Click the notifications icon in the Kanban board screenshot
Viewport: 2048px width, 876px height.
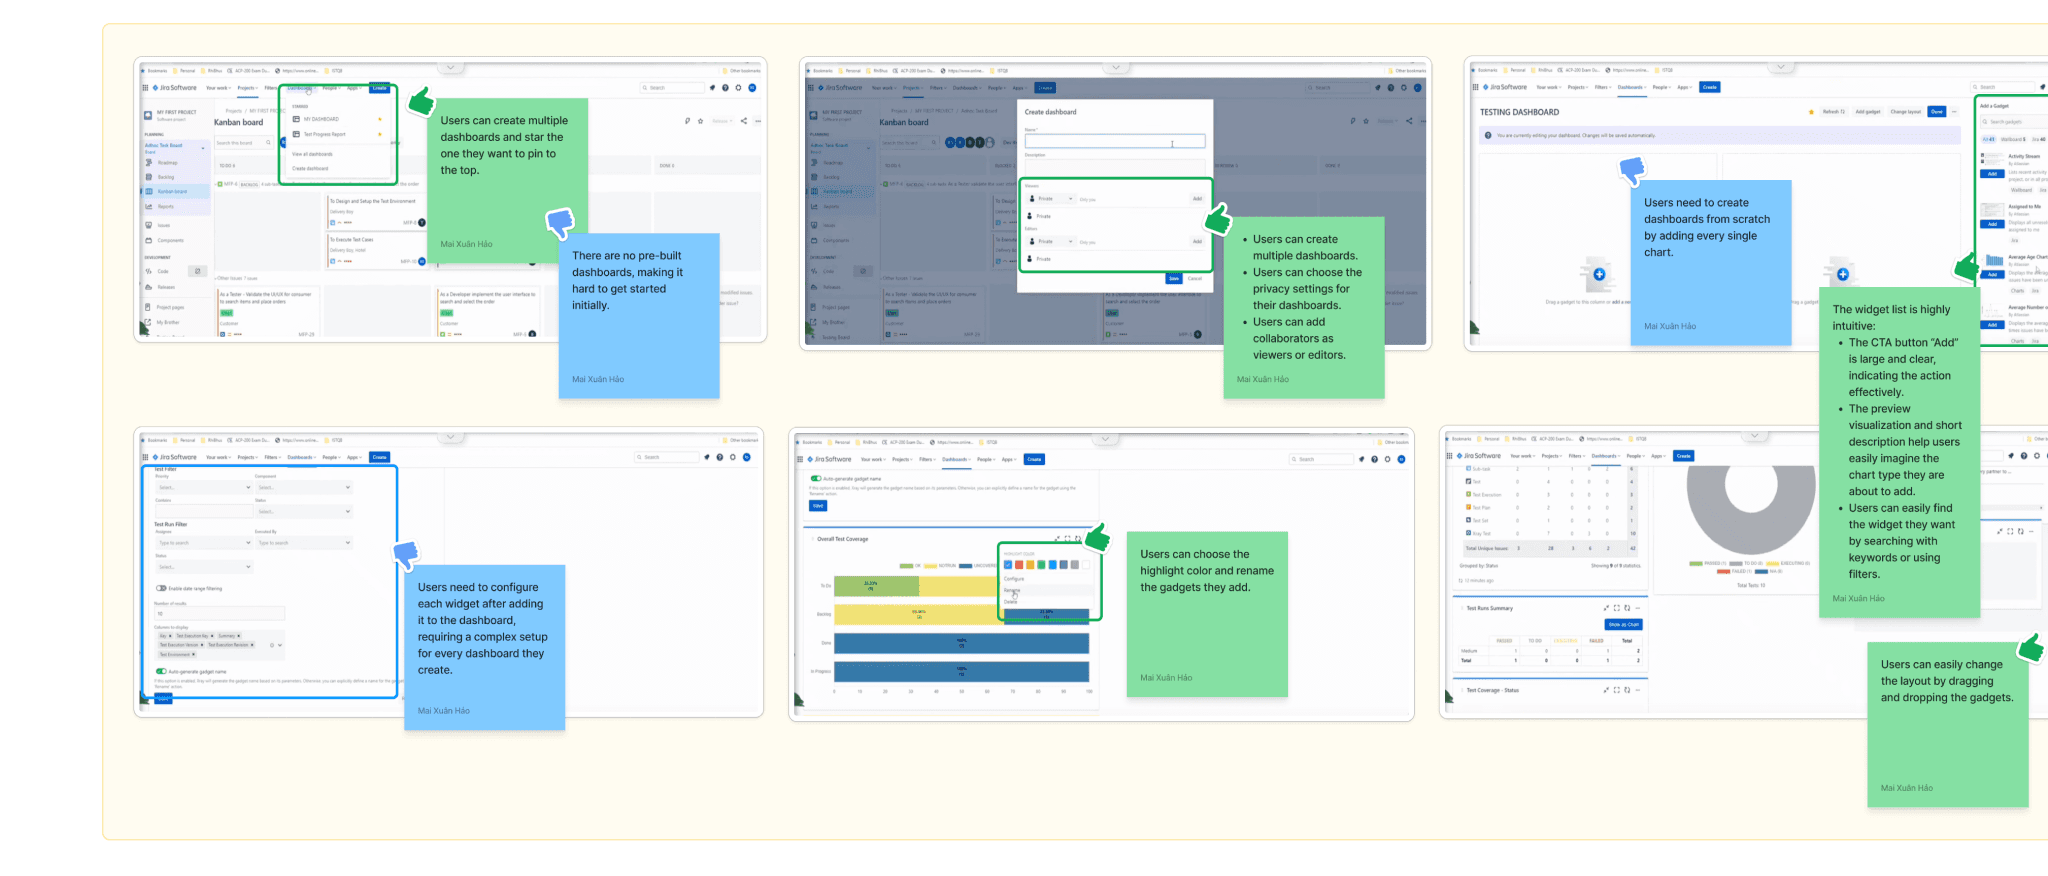pyautogui.click(x=713, y=88)
